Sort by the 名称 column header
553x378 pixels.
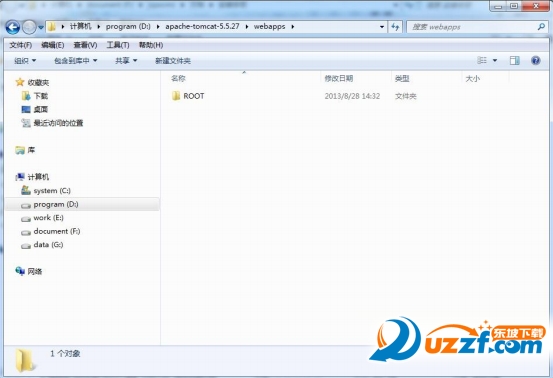(x=178, y=79)
